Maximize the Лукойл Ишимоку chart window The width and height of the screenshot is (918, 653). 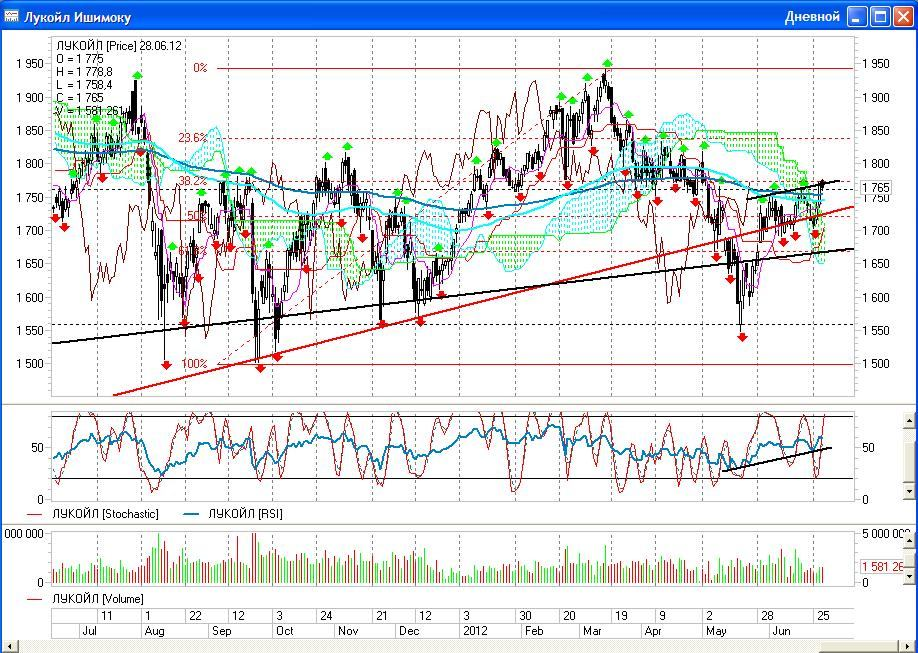(881, 16)
